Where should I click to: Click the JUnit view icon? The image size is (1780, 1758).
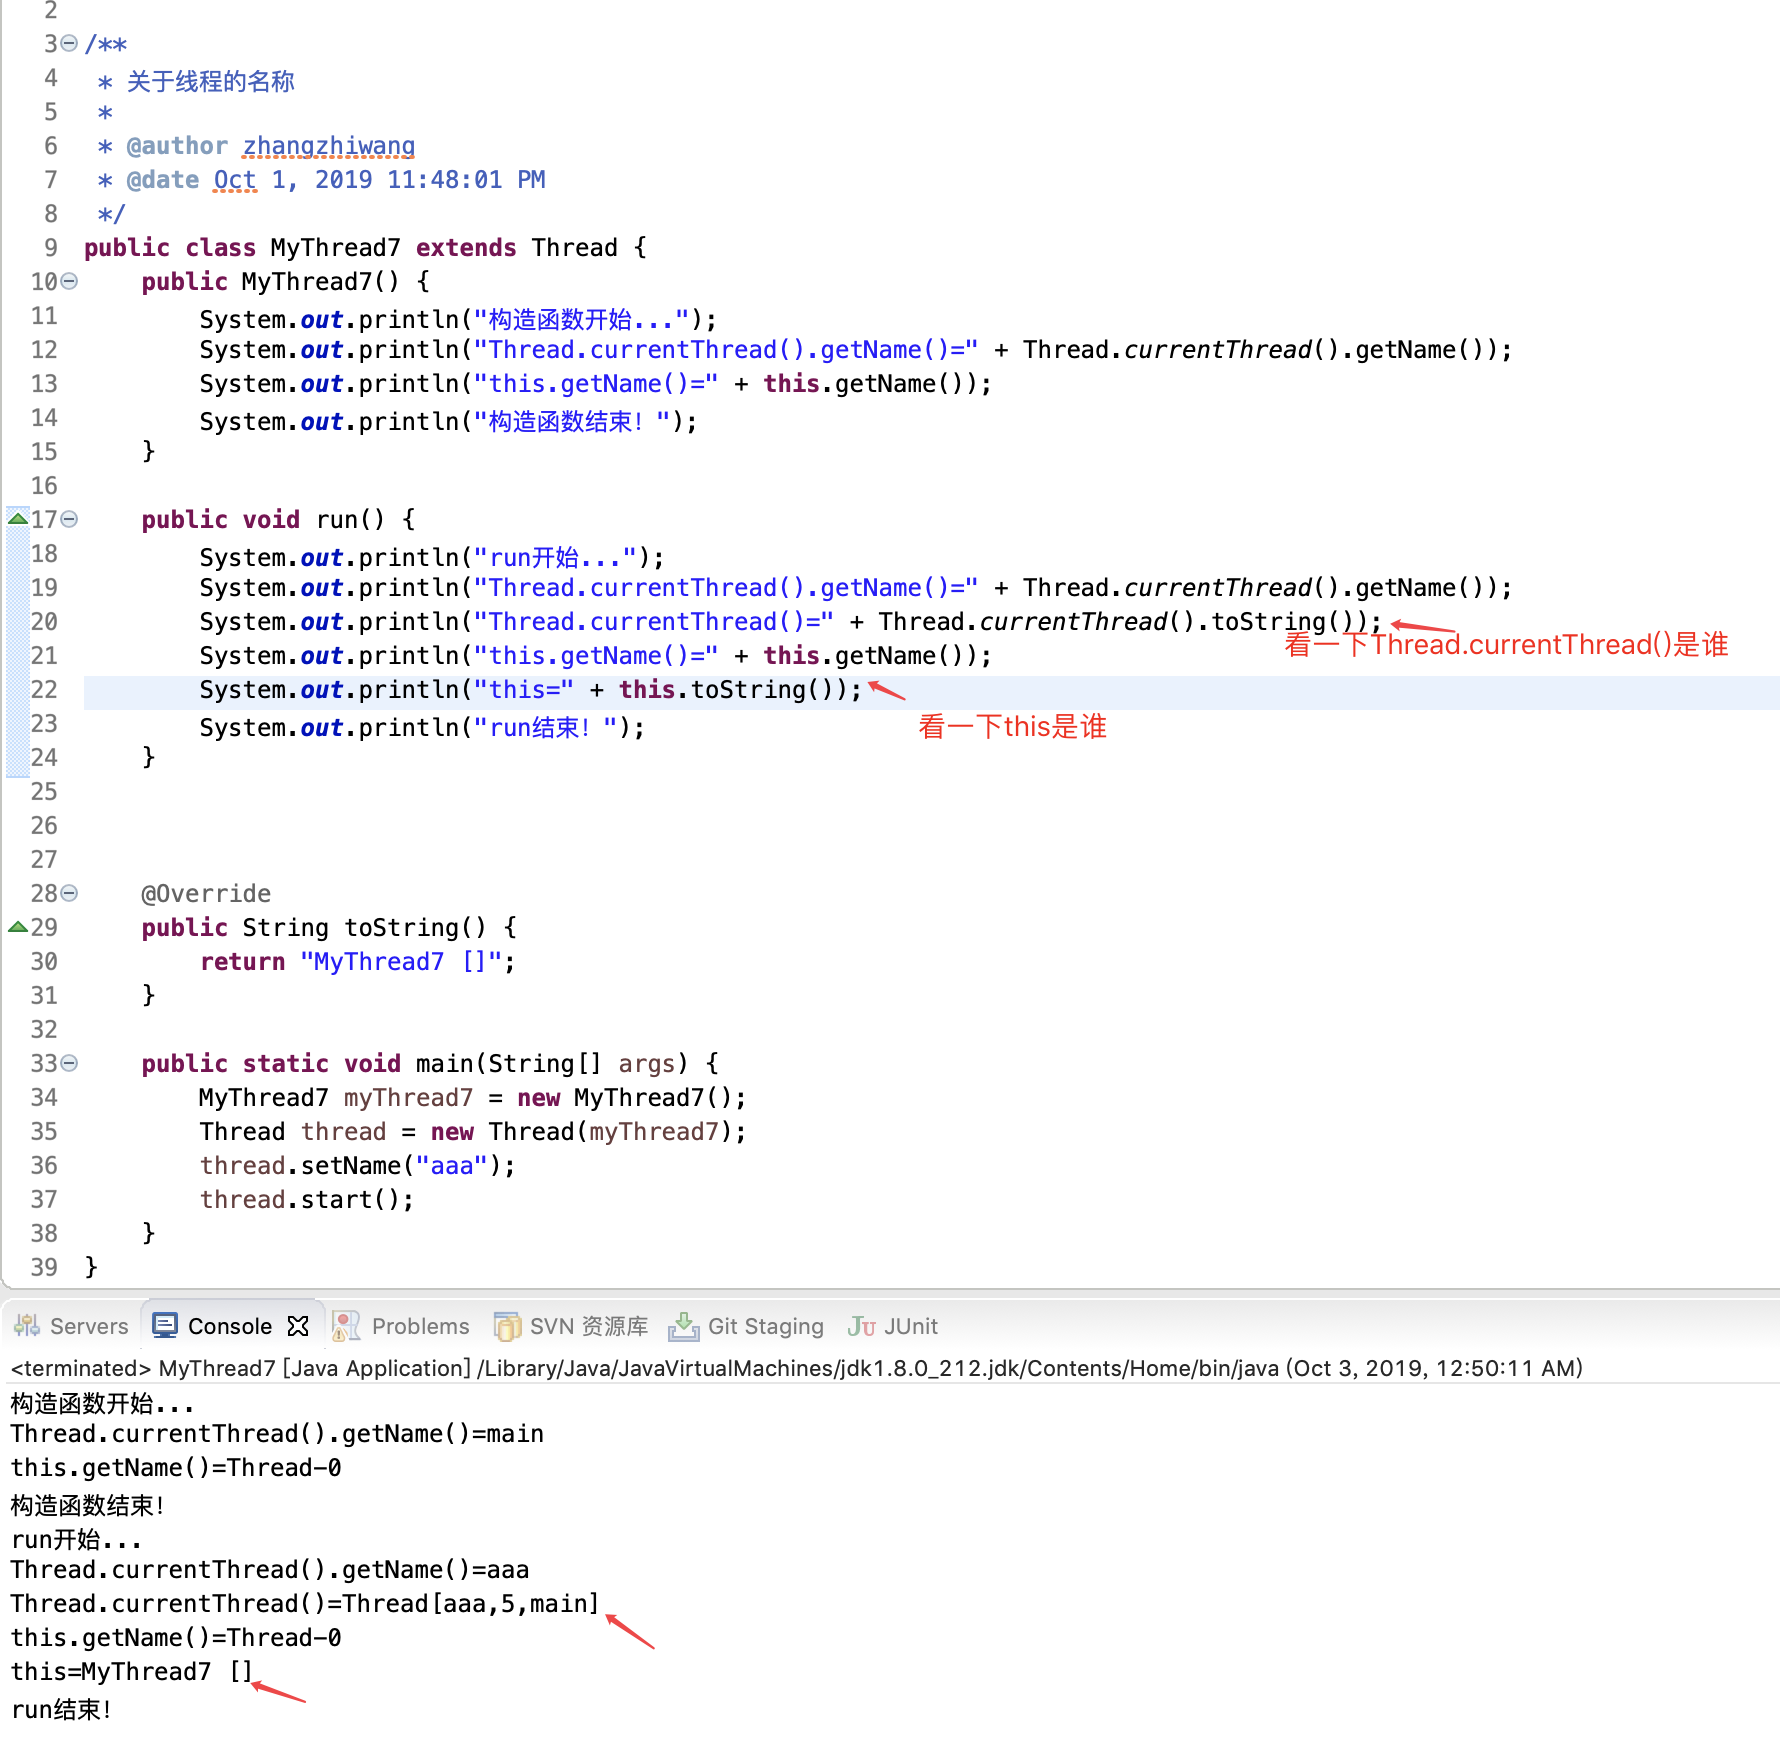point(862,1325)
